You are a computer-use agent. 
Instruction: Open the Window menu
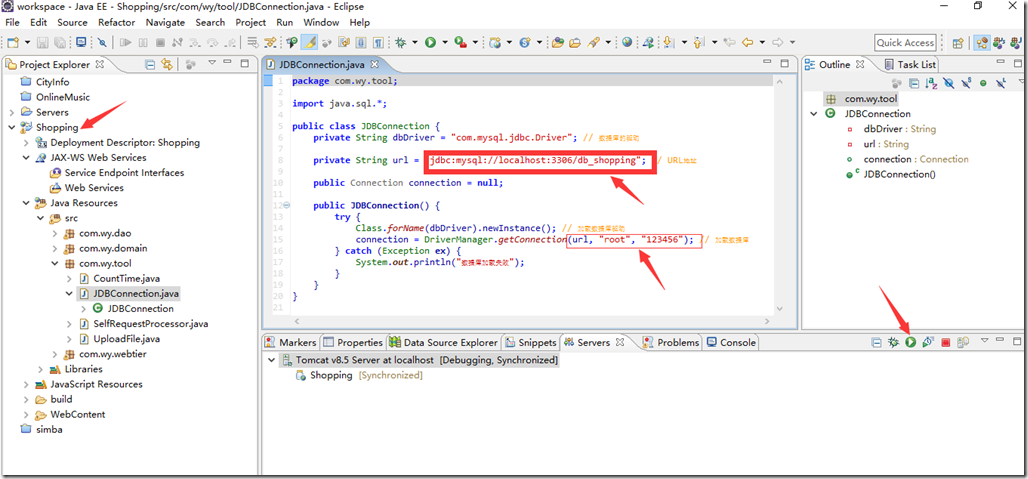pyautogui.click(x=321, y=22)
